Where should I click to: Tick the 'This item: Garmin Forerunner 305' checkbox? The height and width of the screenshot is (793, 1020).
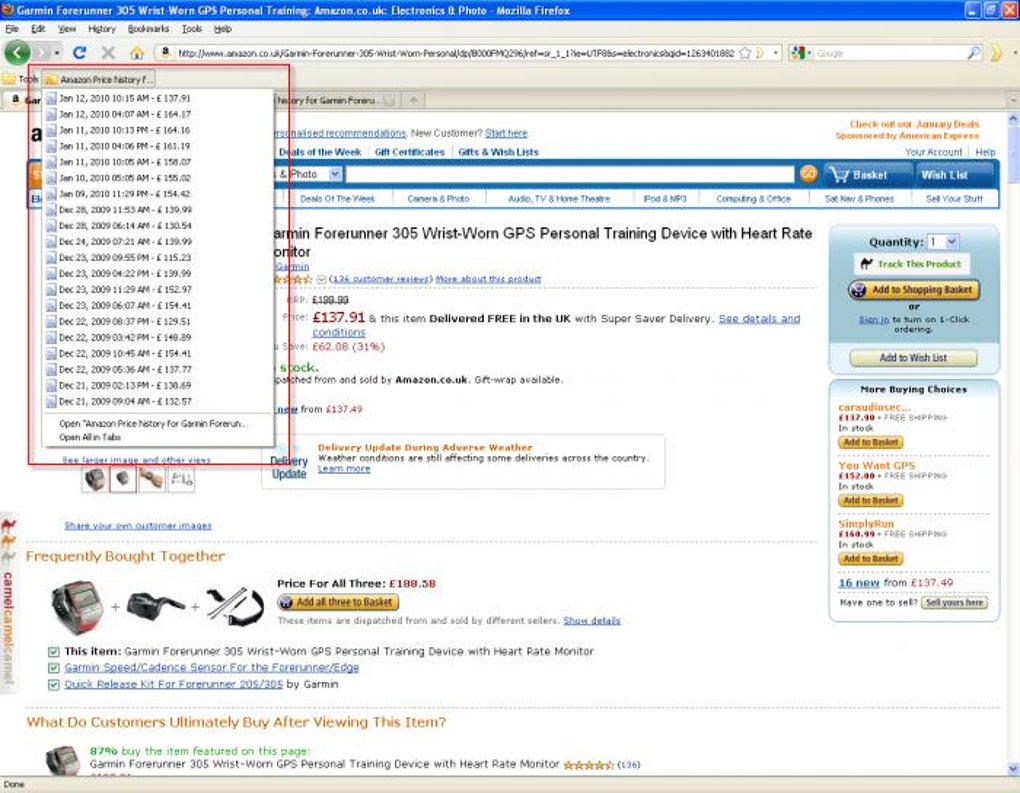click(x=54, y=651)
